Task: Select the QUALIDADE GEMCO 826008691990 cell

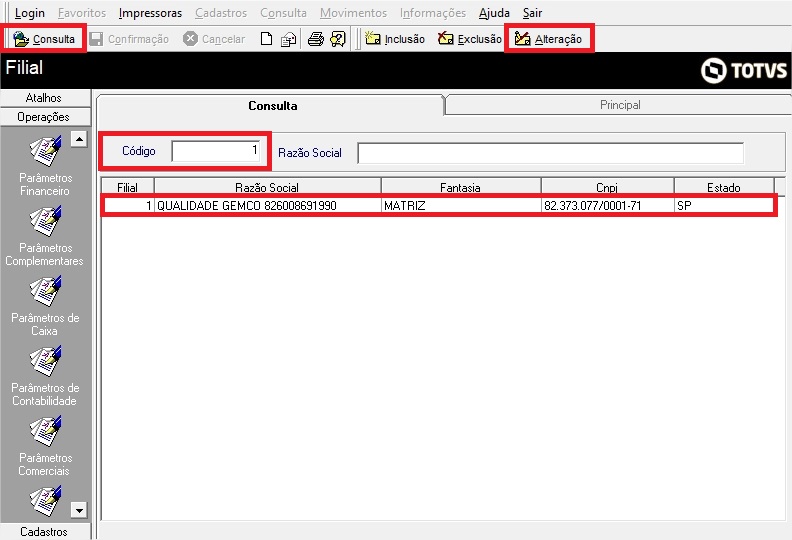Action: coord(267,206)
